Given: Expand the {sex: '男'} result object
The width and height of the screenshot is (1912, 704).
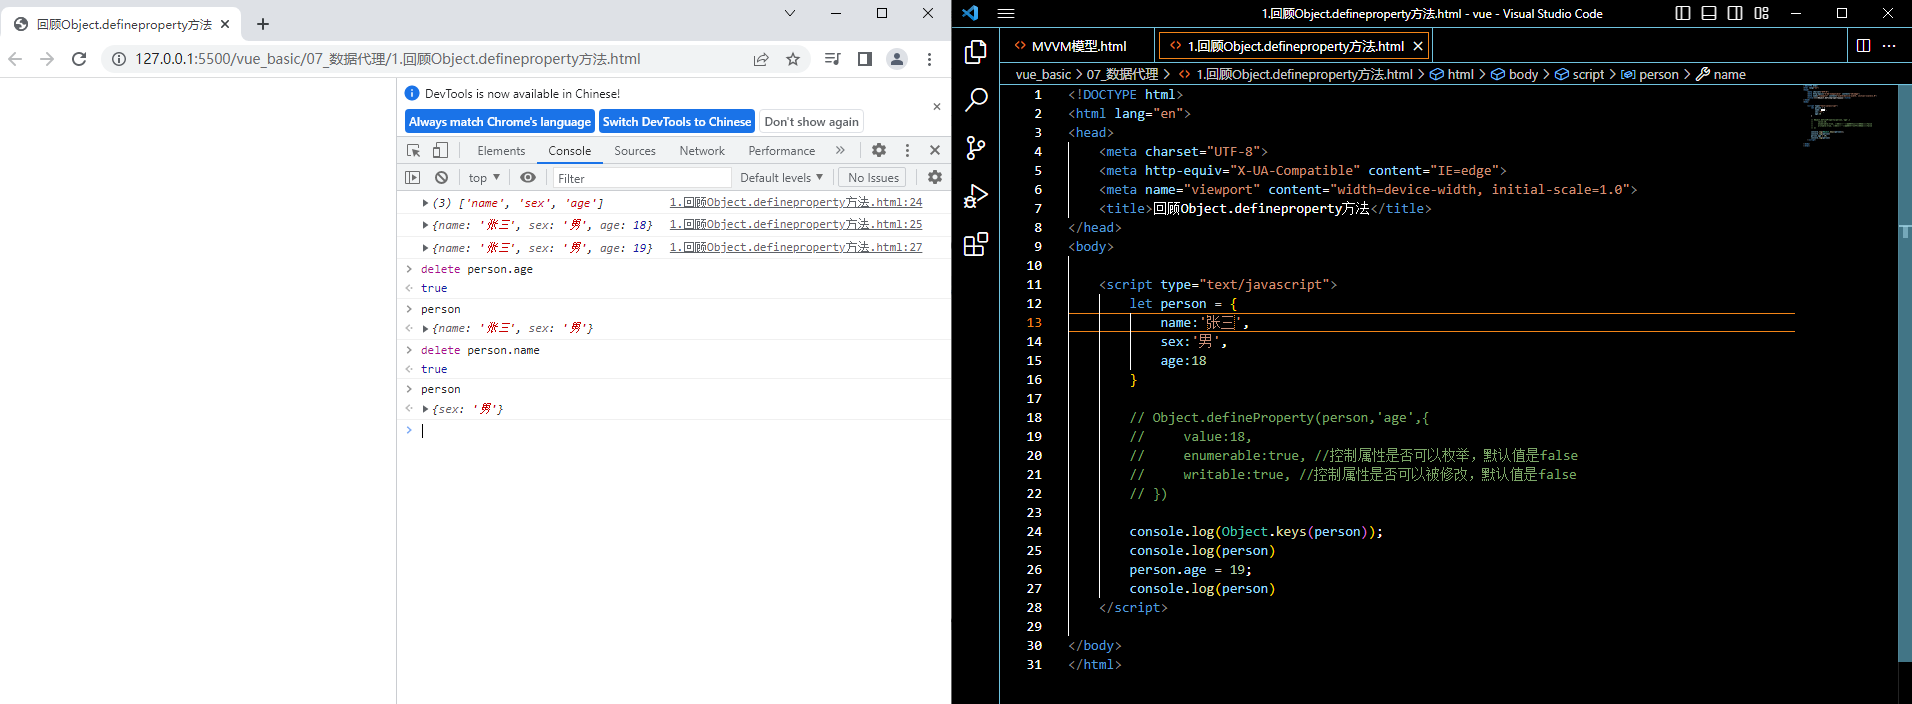Looking at the screenshot, I should (425, 409).
